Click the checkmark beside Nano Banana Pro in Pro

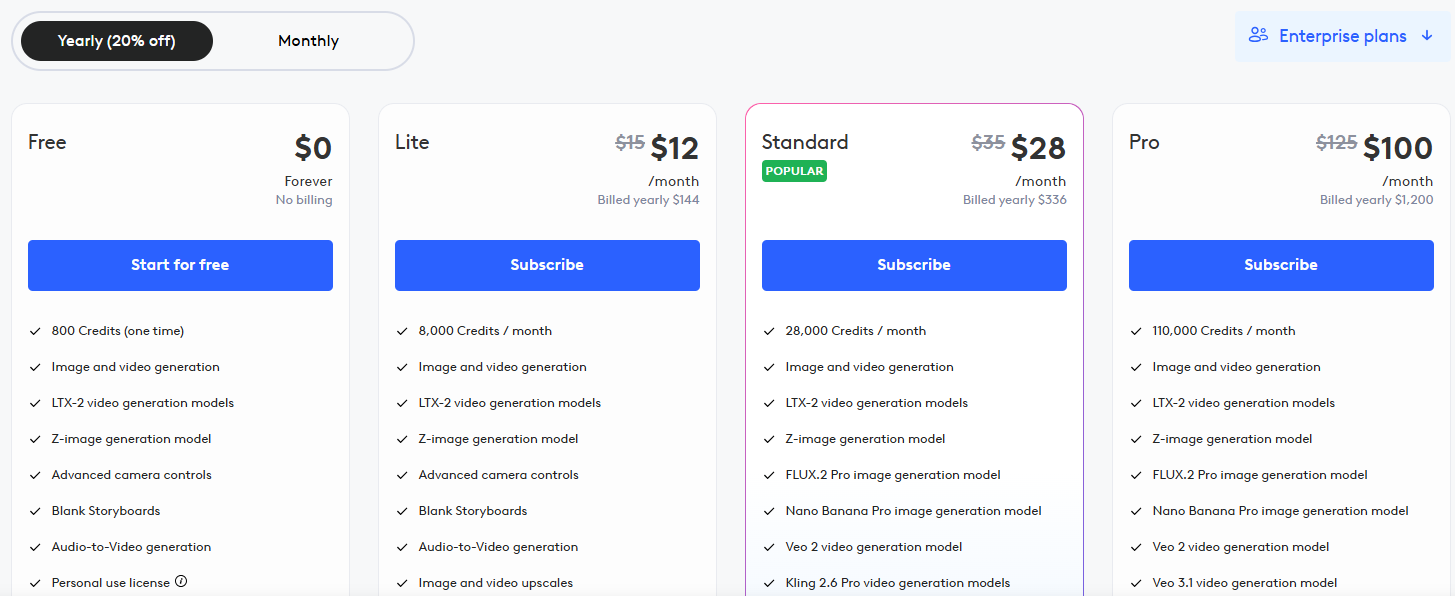(1136, 510)
